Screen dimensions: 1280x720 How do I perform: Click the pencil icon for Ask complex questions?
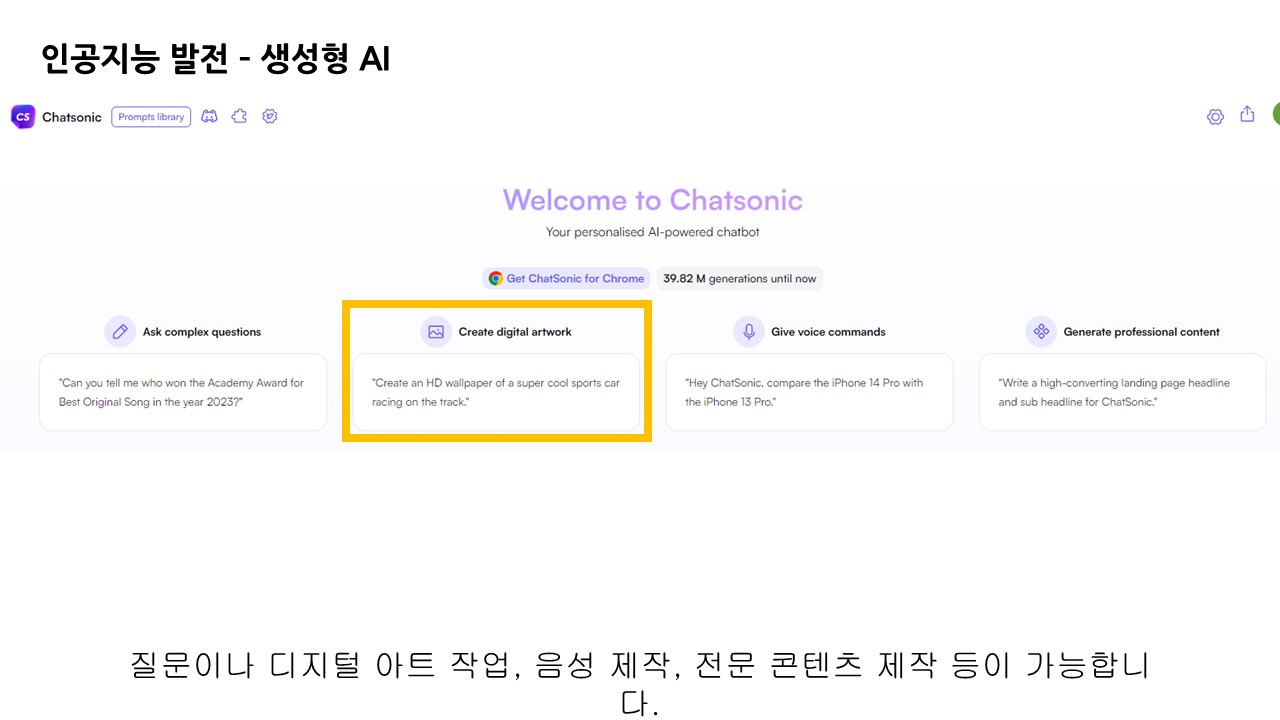tap(120, 332)
